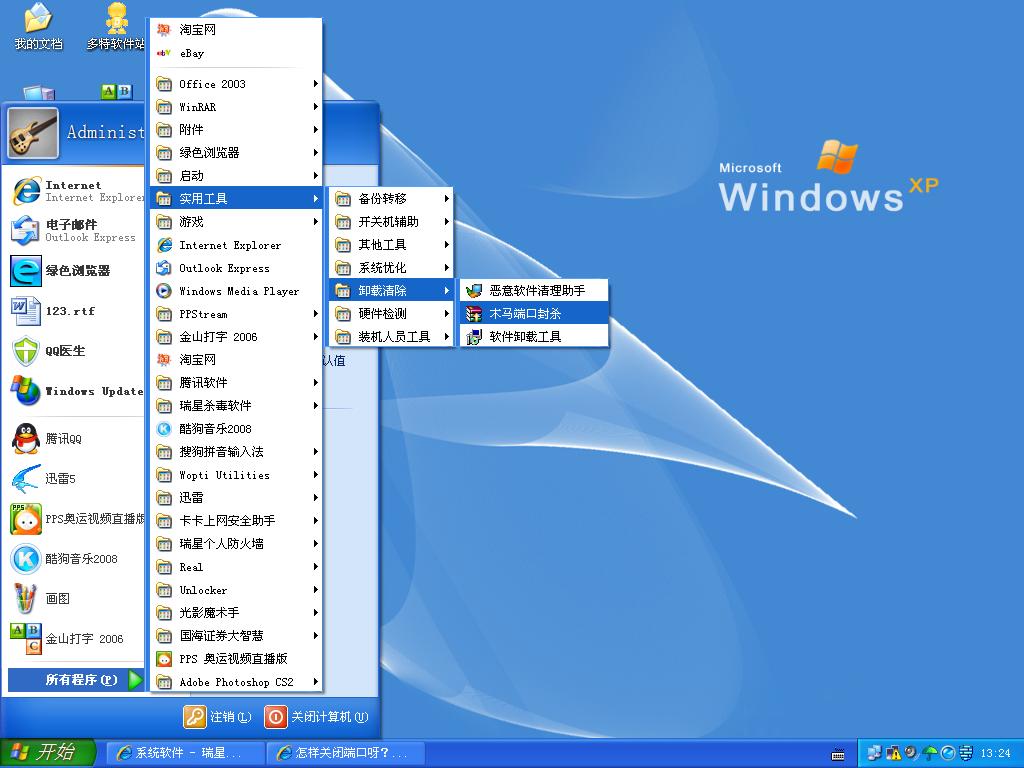1024x768 pixels.
Task: Click 关闭计算机 shutdown button
Action: (x=316, y=717)
